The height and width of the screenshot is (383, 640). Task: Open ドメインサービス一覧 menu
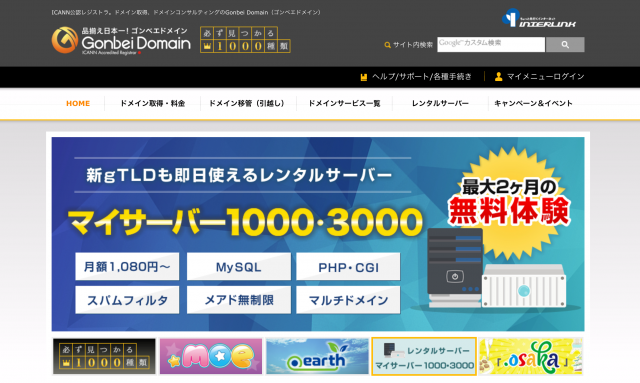[x=344, y=103]
